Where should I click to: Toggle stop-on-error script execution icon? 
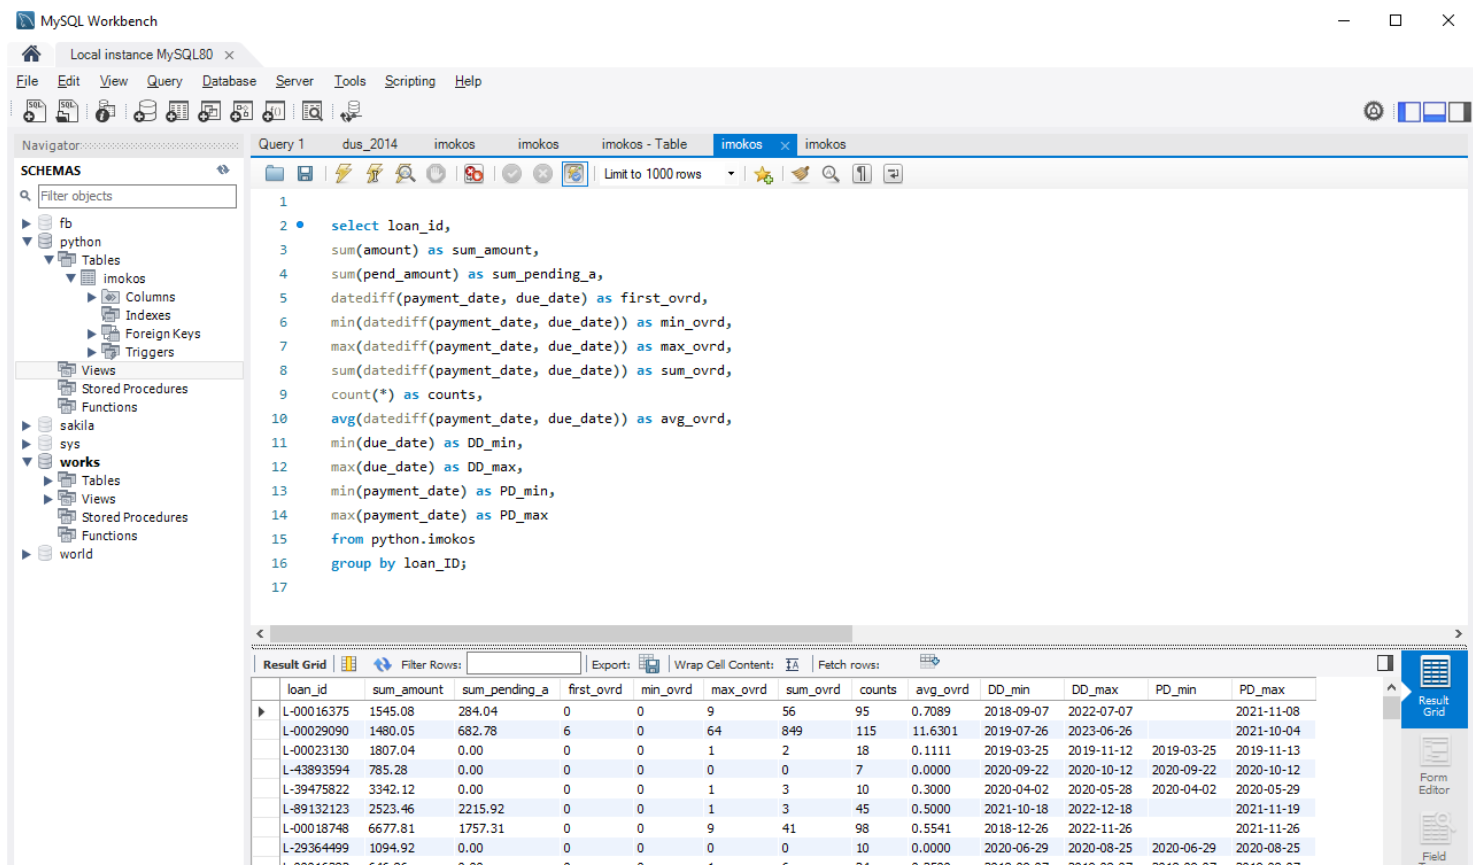474,174
